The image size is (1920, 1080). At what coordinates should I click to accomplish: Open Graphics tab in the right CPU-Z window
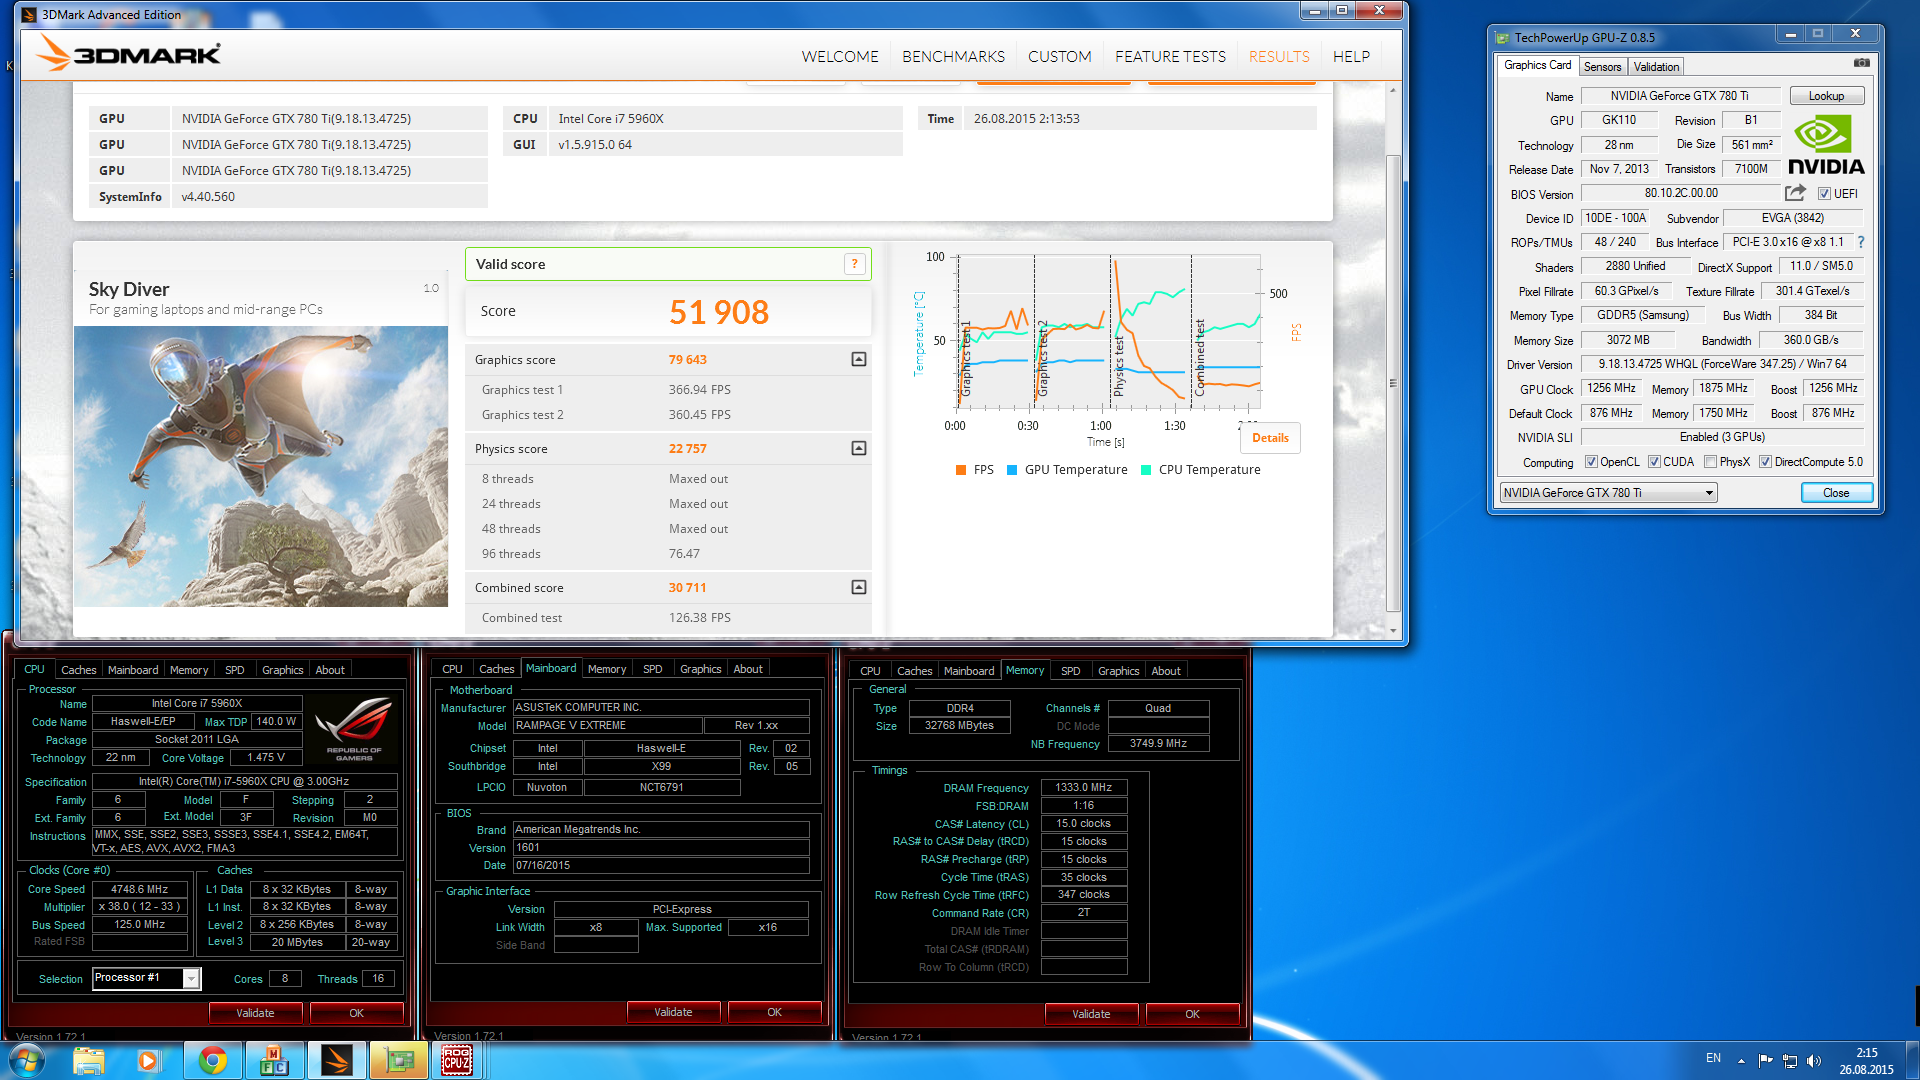1118,671
